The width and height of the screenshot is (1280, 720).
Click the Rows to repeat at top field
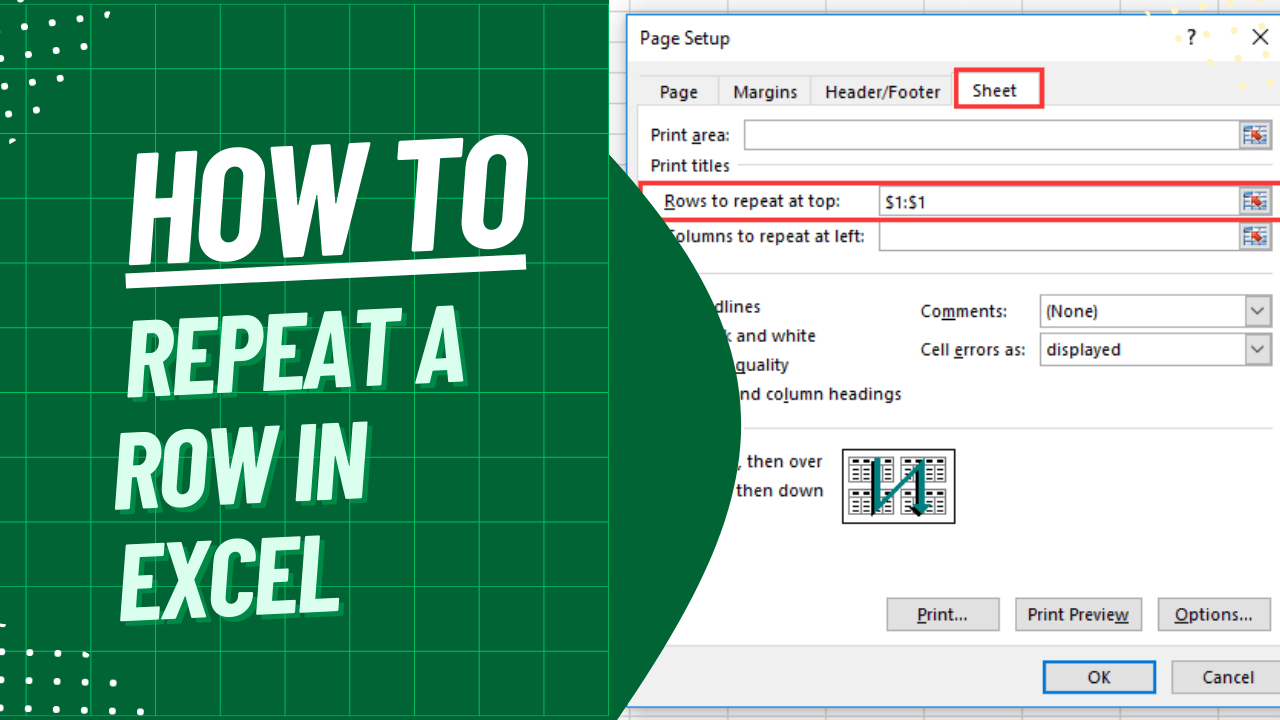click(x=1059, y=201)
